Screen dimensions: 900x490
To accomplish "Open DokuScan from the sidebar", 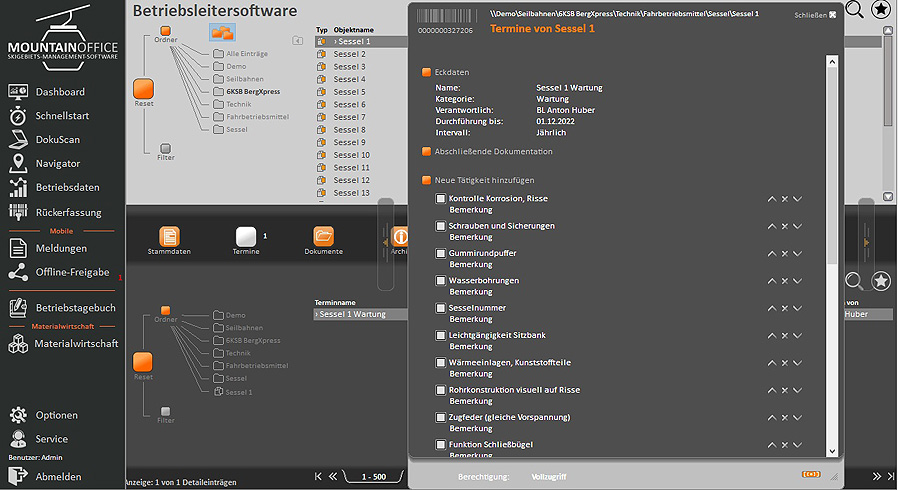I will coord(57,140).
